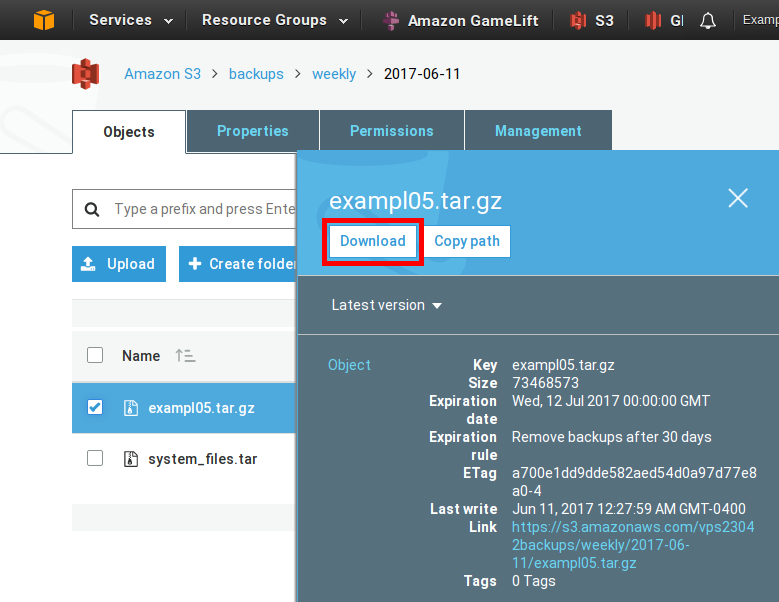The image size is (779, 602).
Task: Click the sort arrow beside Name
Action: (185, 356)
